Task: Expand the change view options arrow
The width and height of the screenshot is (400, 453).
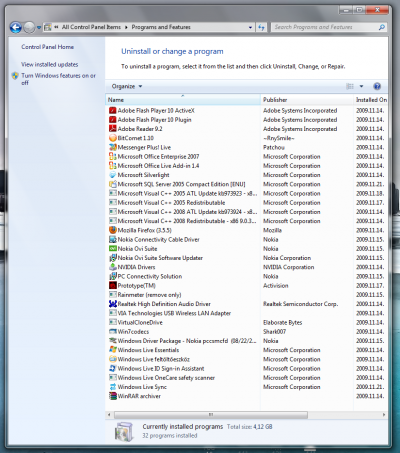Action: click(x=361, y=86)
